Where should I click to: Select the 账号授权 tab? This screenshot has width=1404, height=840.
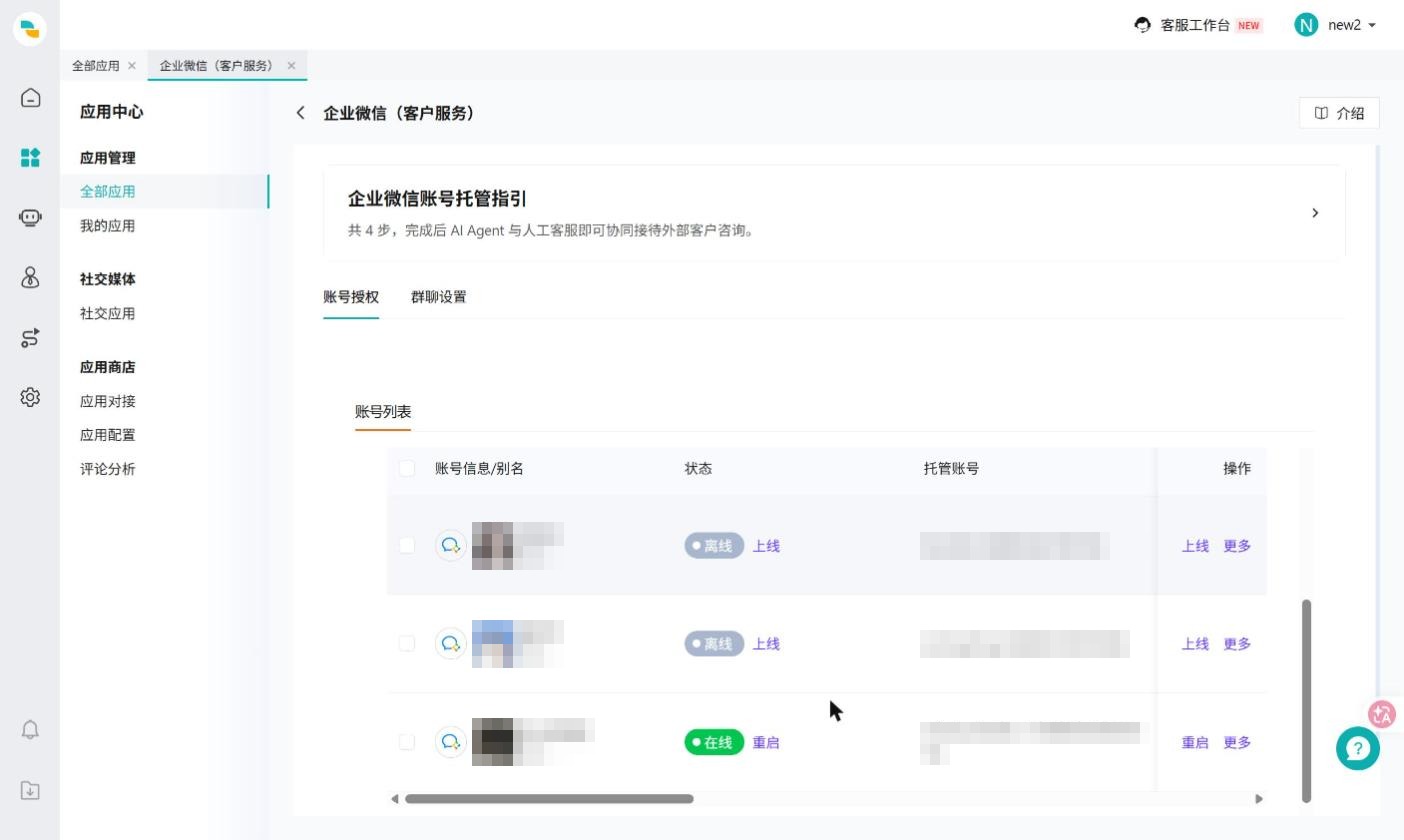tap(351, 297)
